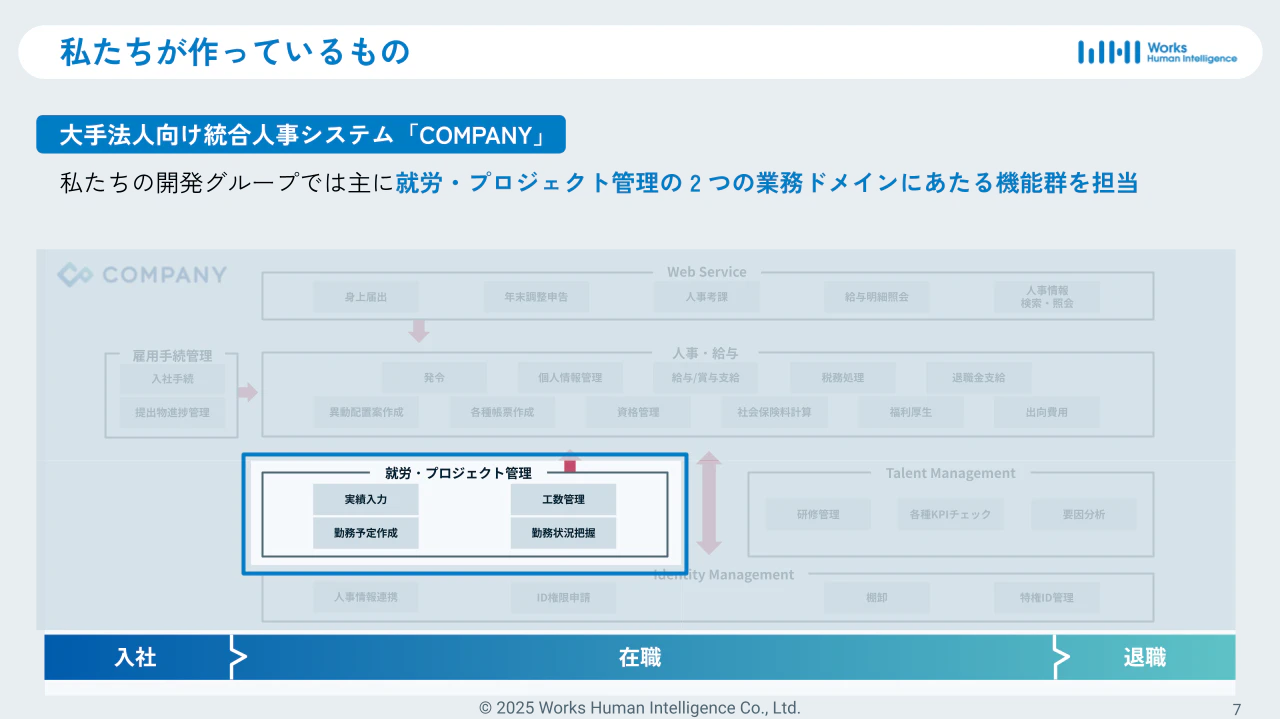The image size is (1280, 719).
Task: Click the COMPANY product logo
Action: [142, 275]
